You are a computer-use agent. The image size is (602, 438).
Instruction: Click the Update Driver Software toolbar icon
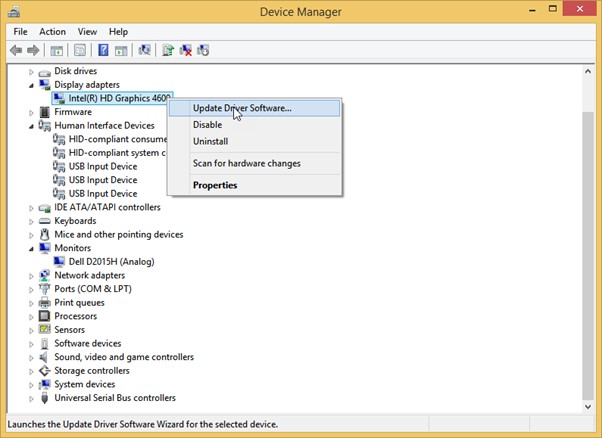(x=168, y=50)
